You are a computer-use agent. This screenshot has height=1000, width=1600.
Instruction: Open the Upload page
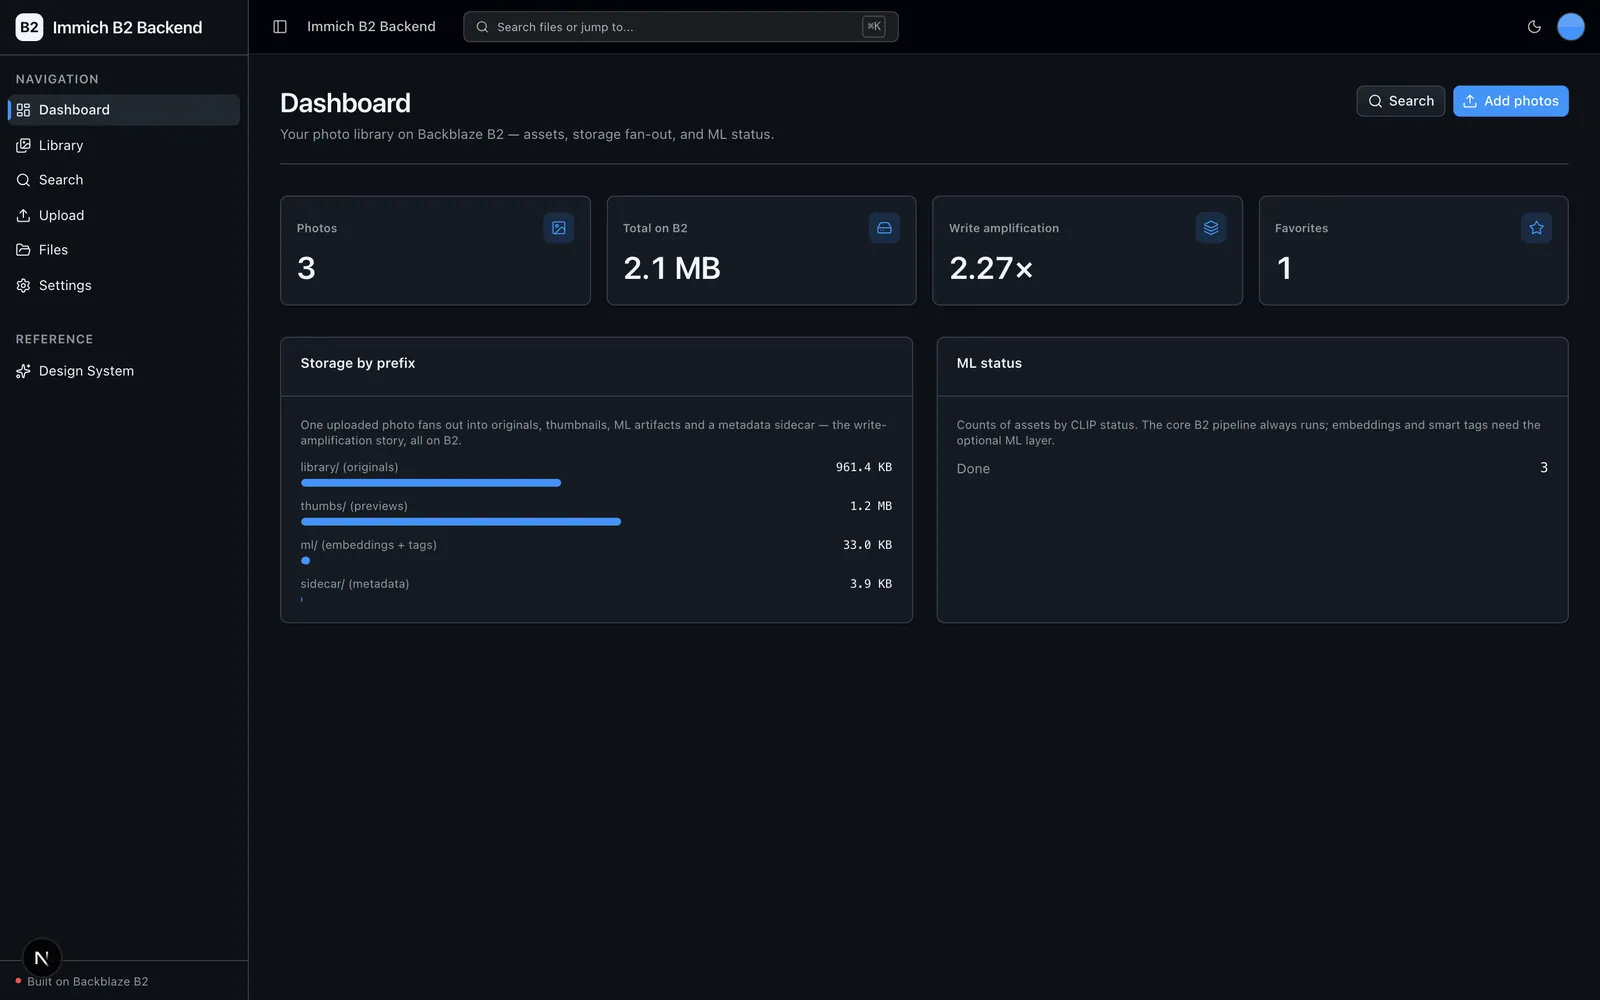coord(124,215)
